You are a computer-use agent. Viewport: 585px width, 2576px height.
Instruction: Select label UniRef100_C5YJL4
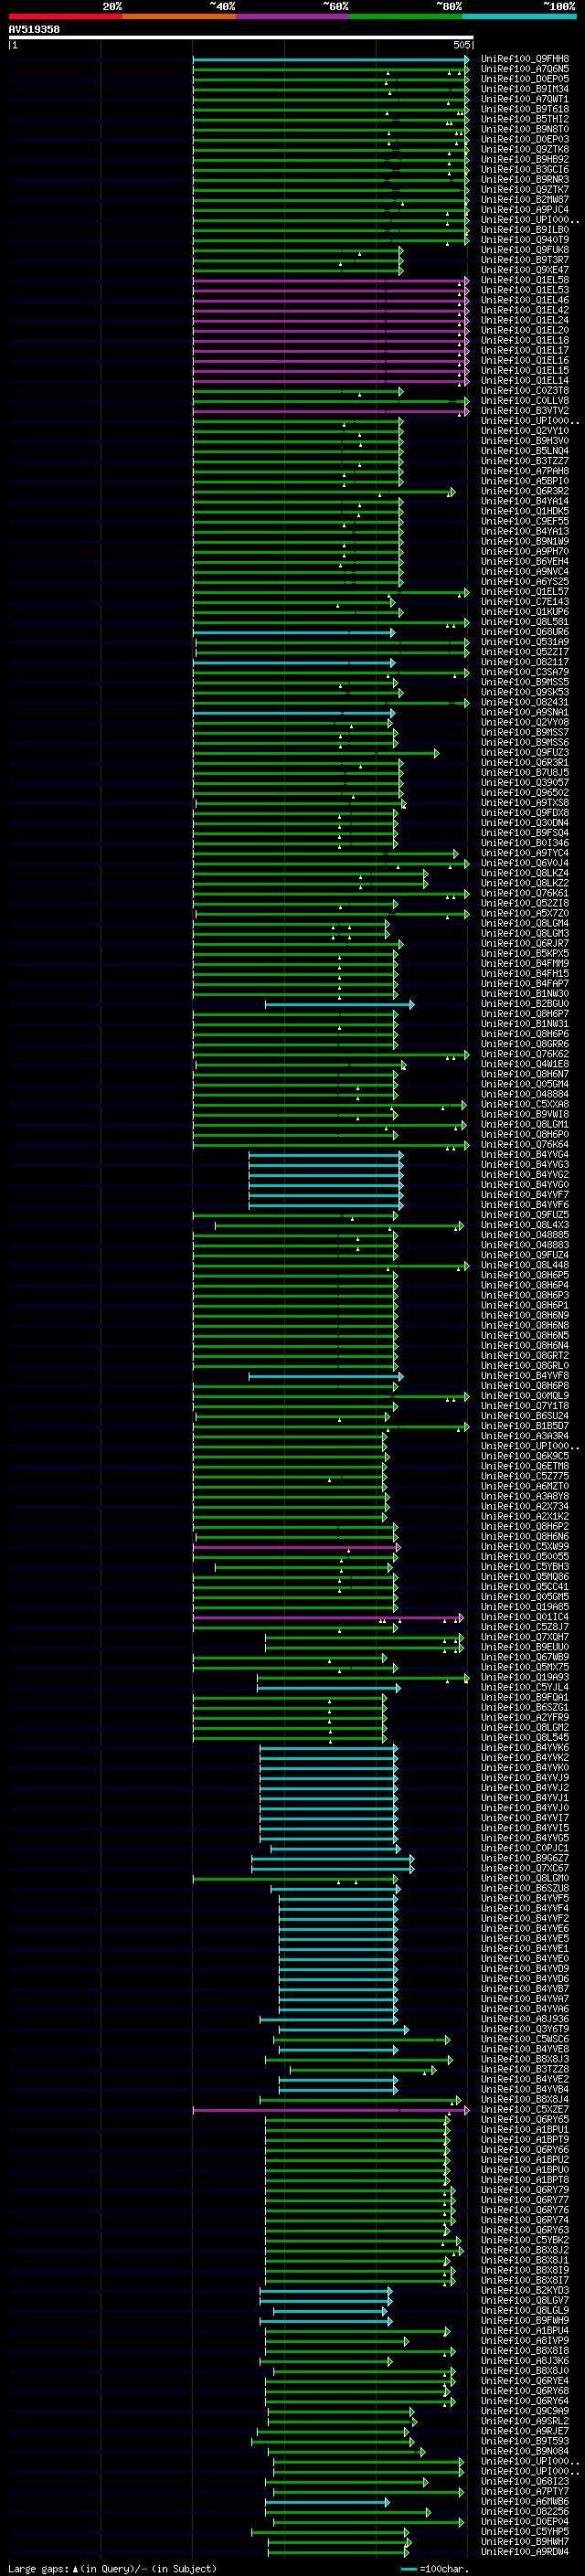coord(525,1688)
